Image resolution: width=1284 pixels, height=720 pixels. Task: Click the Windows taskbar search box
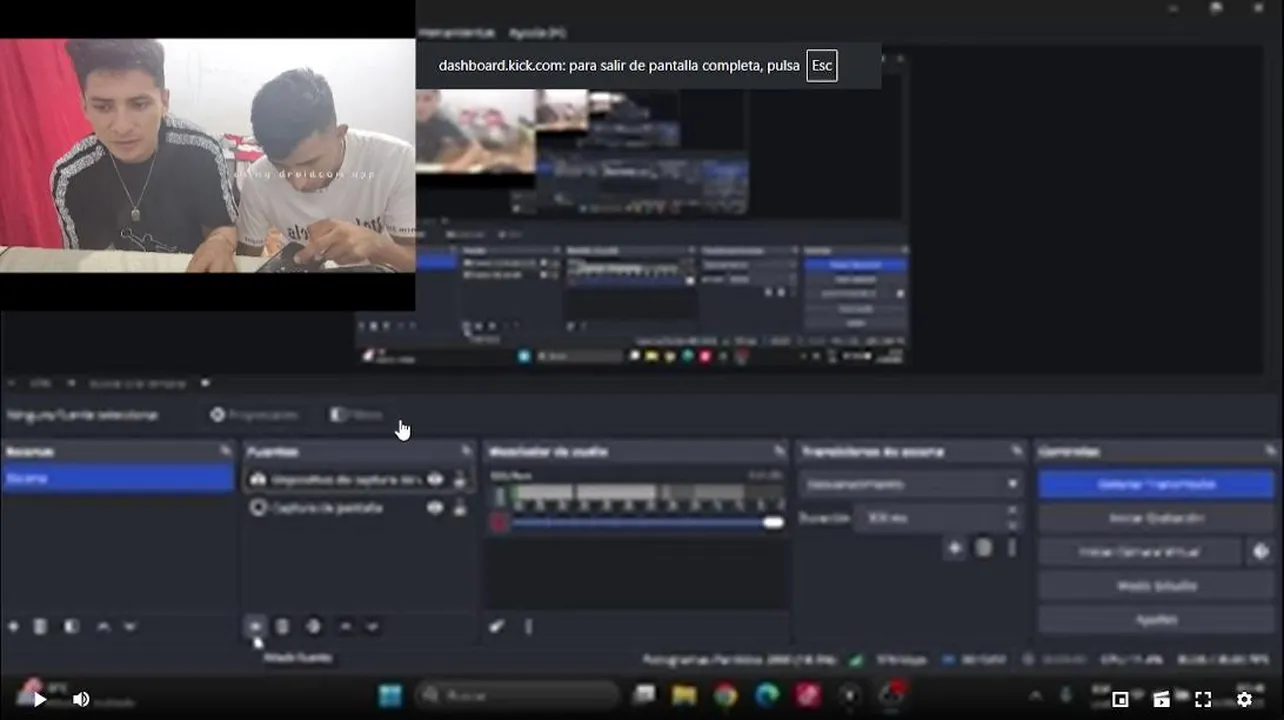[518, 696]
